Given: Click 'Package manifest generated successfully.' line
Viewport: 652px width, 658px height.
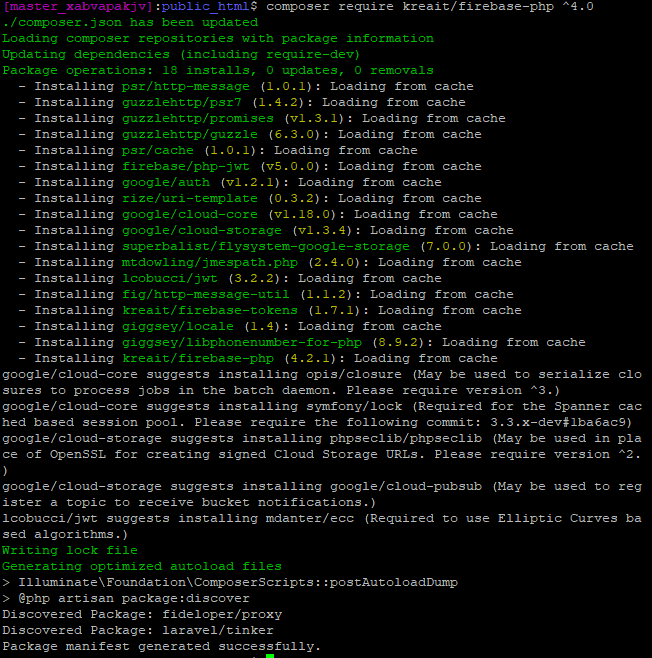Looking at the screenshot, I should coord(162,646).
